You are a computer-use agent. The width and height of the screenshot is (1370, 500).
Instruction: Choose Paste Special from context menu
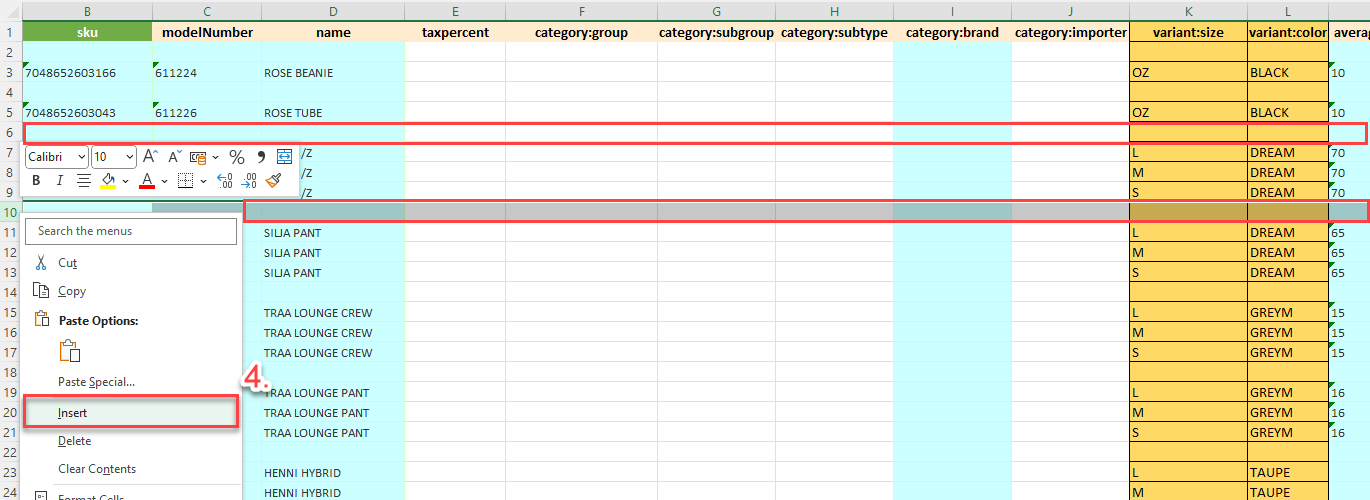tap(96, 382)
